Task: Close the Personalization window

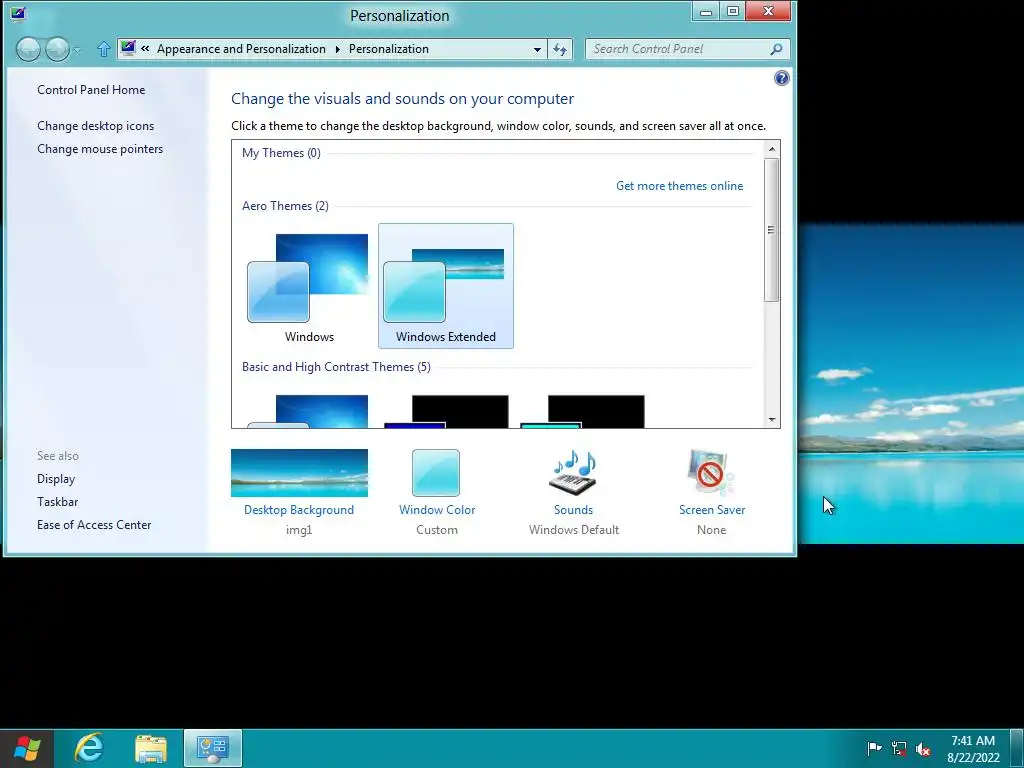Action: pos(768,12)
